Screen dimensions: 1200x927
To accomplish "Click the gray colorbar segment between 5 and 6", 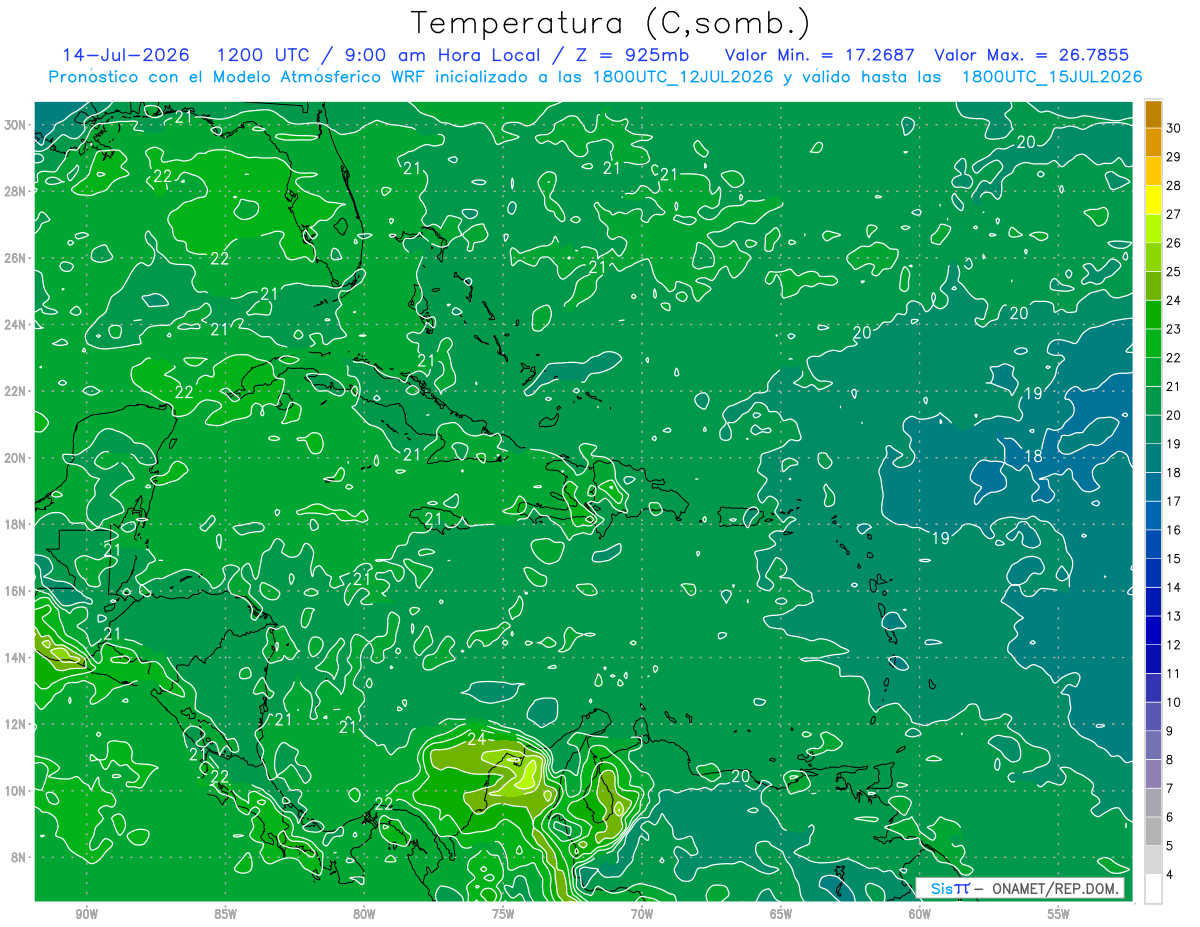I will click(x=1153, y=831).
